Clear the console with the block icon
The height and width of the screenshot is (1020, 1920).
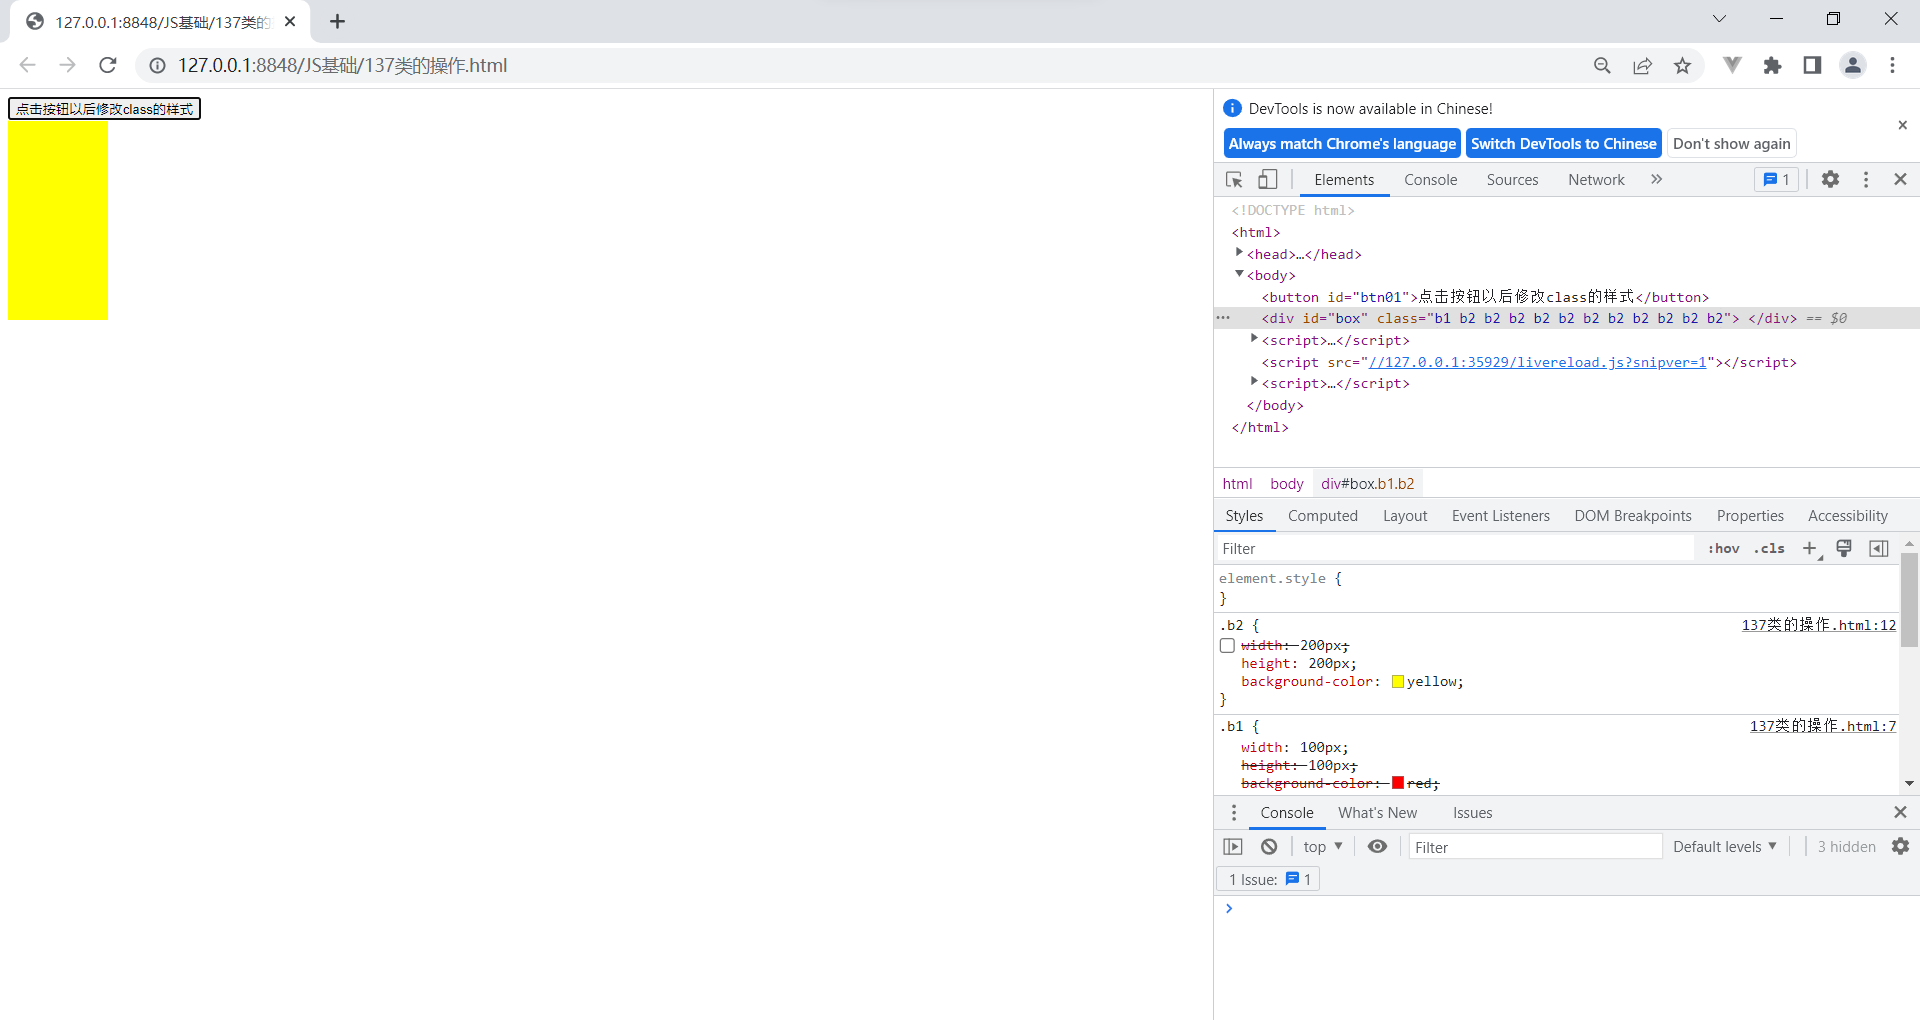[1269, 847]
